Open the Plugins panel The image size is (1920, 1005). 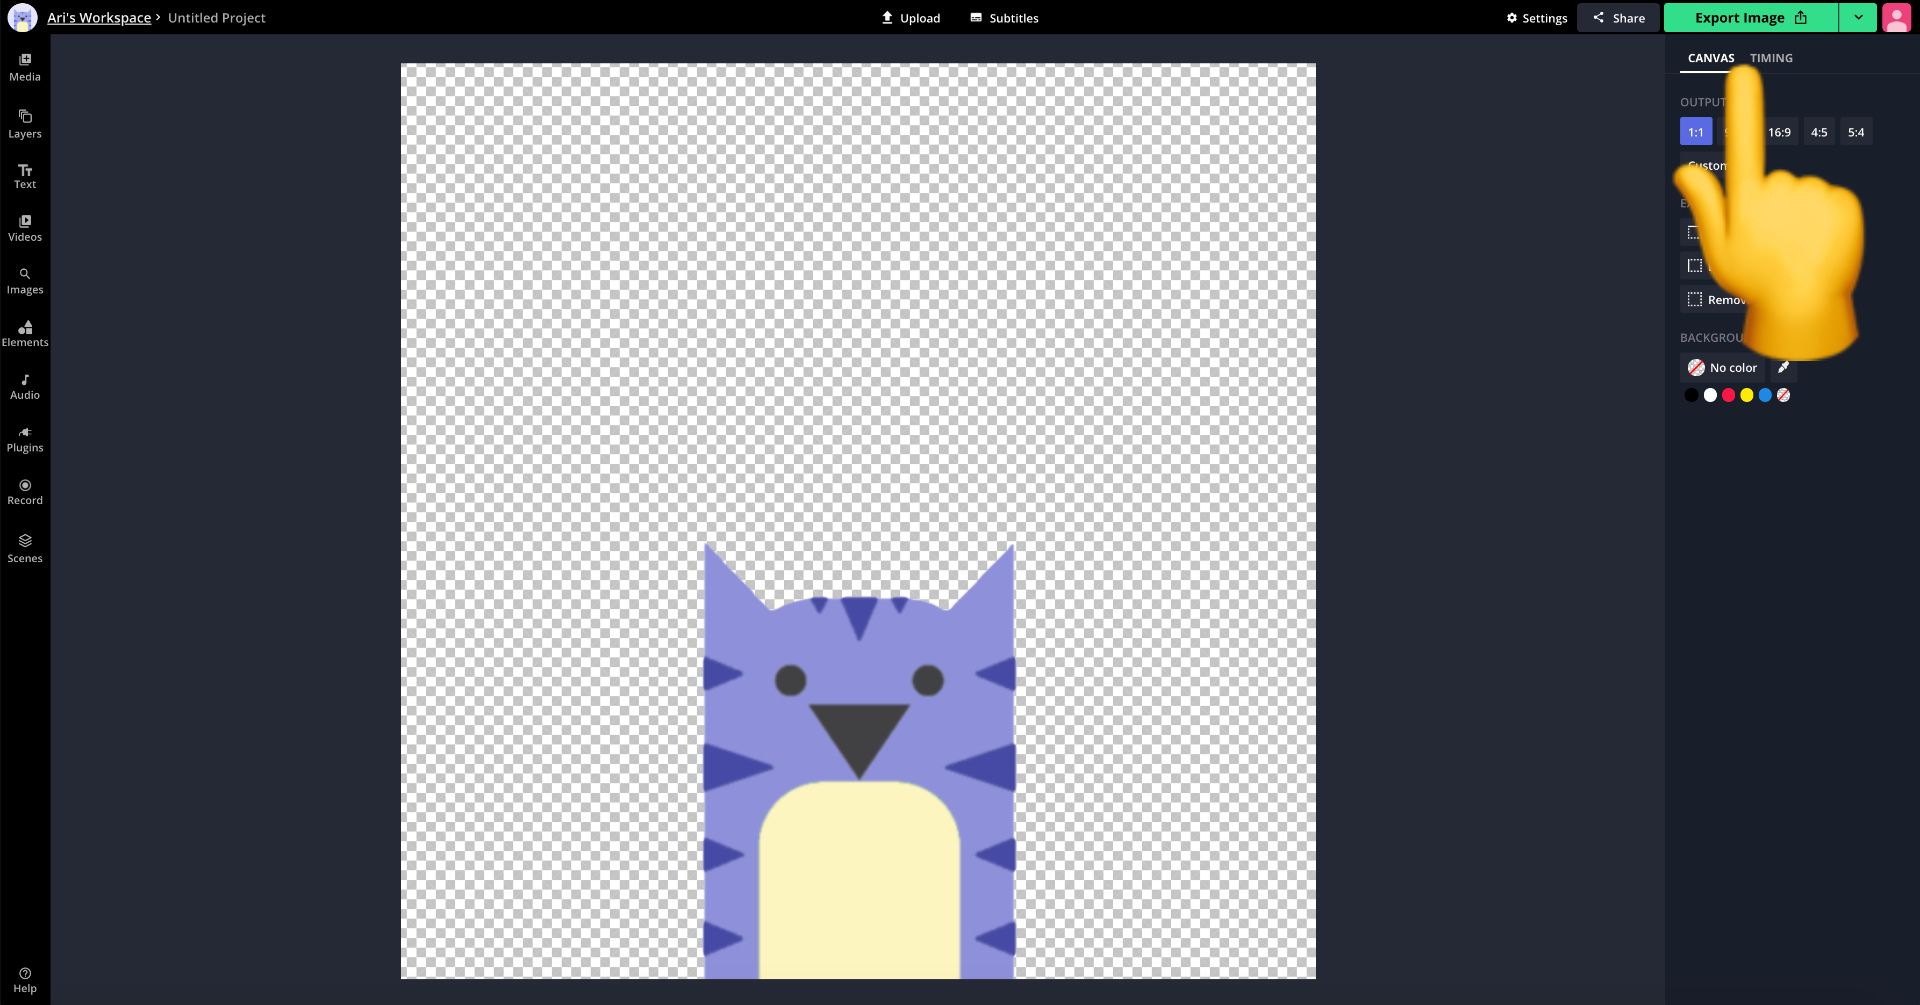click(x=25, y=439)
